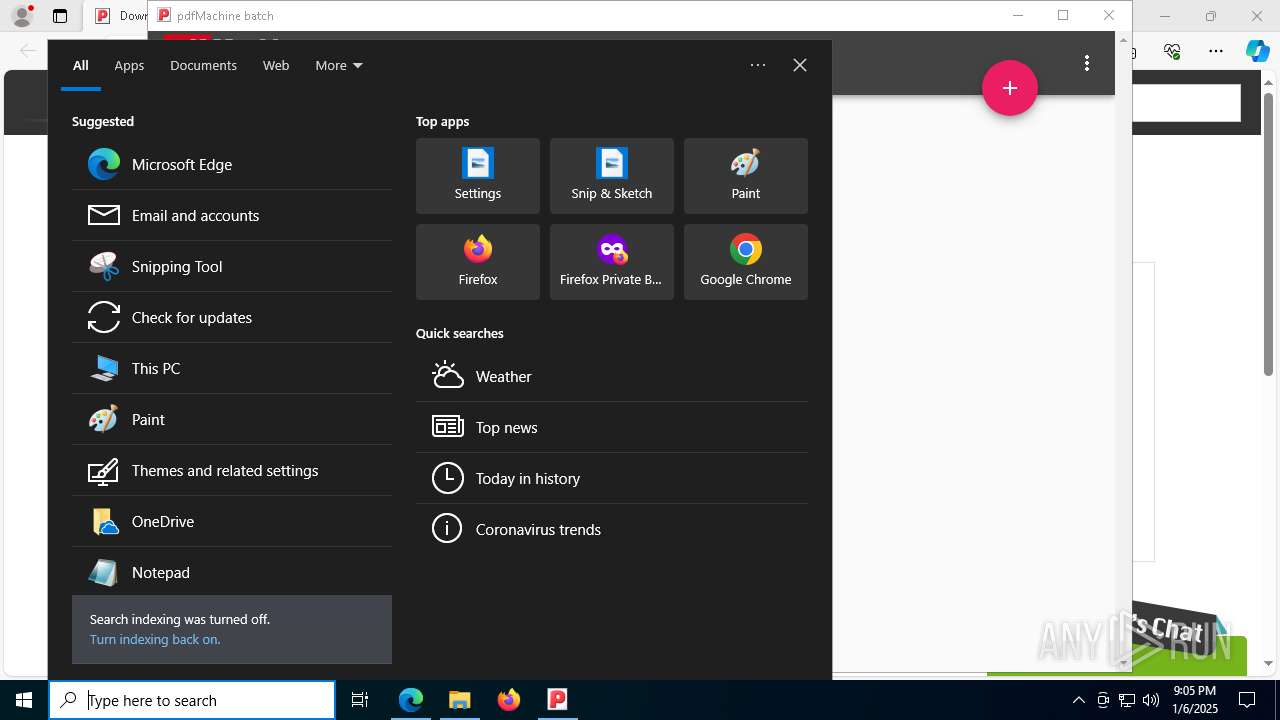This screenshot has width=1280, height=720.
Task: Show clock and calendar flyout
Action: pos(1194,700)
